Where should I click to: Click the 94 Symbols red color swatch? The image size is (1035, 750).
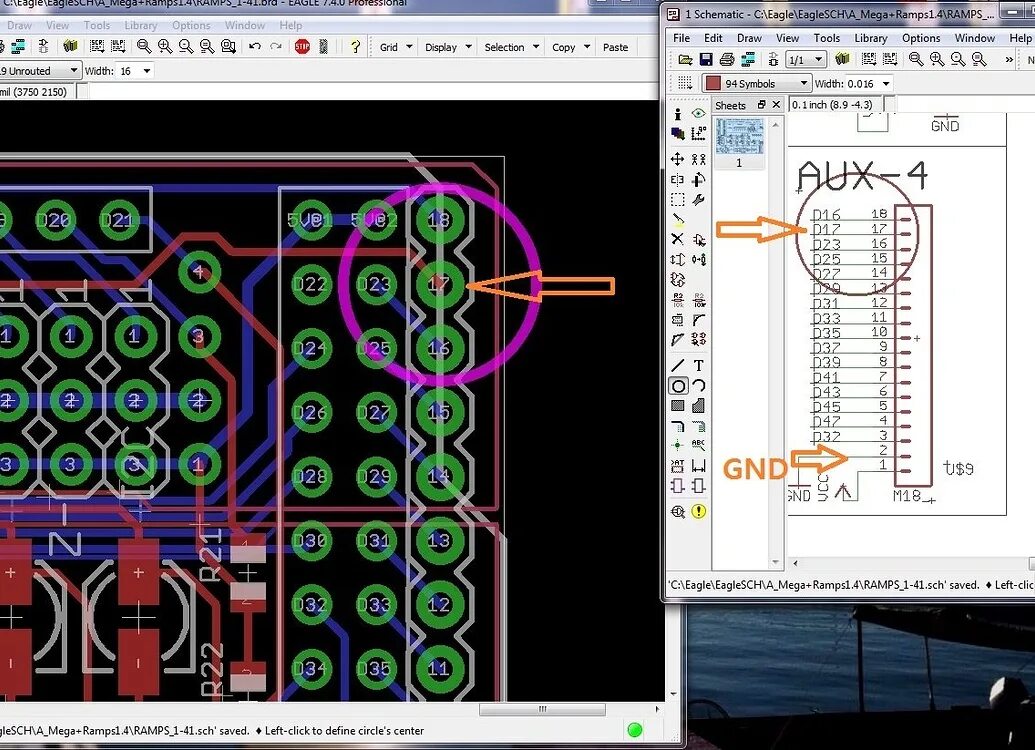pos(713,83)
